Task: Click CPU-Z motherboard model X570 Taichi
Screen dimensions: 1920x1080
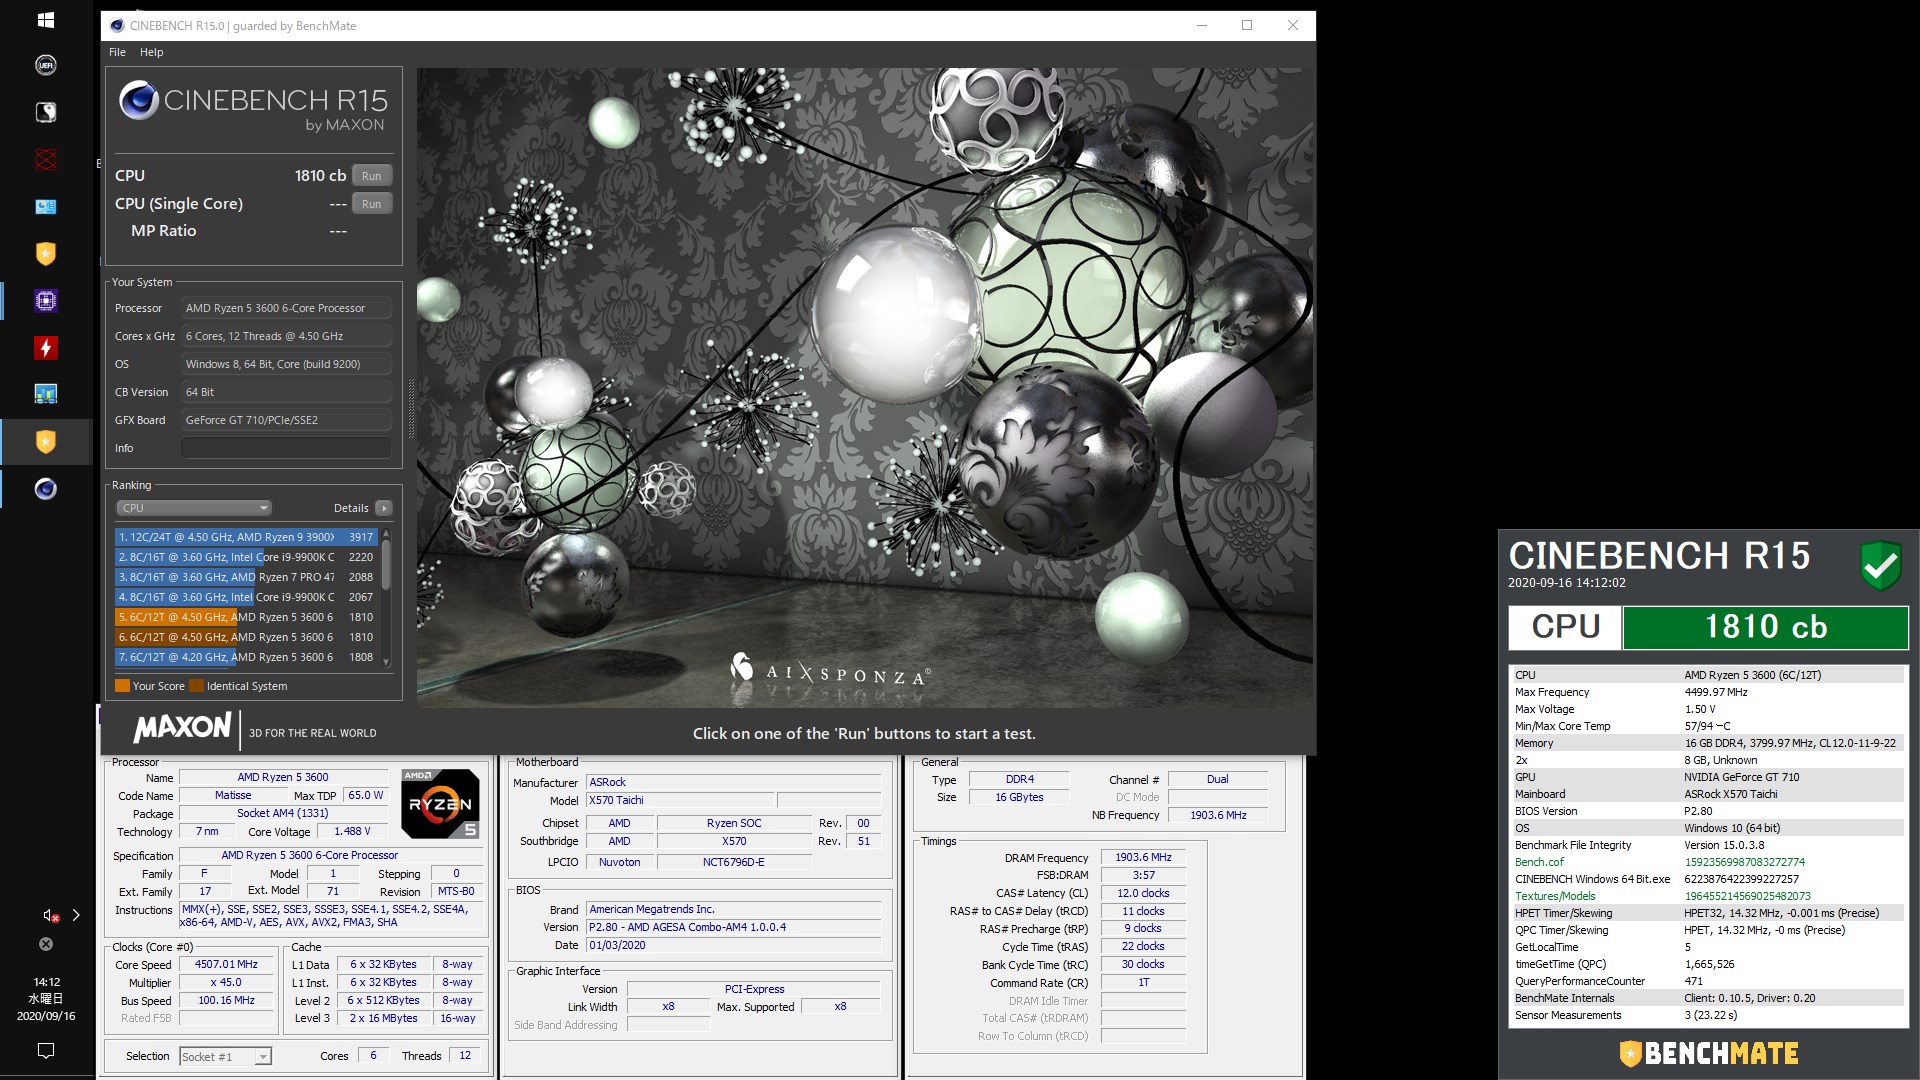Action: (680, 801)
